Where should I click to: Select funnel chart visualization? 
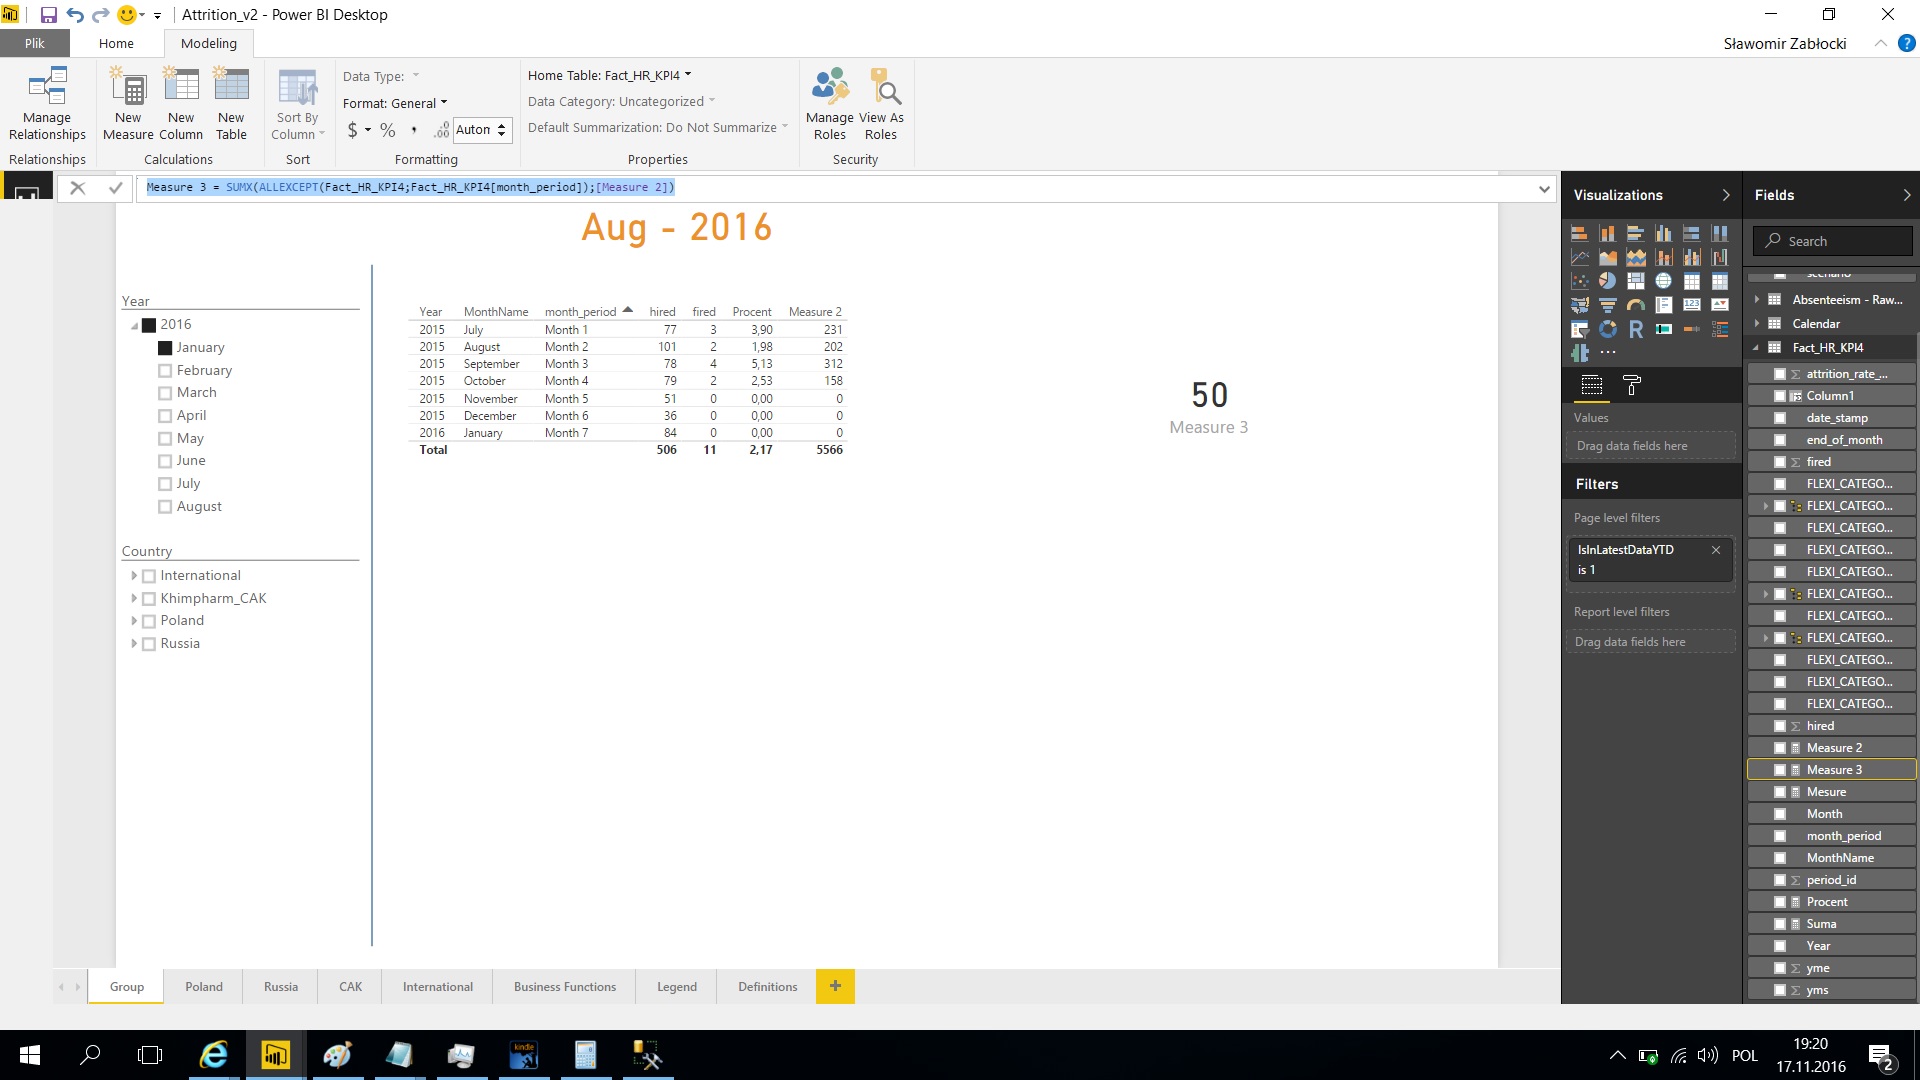coord(1607,305)
